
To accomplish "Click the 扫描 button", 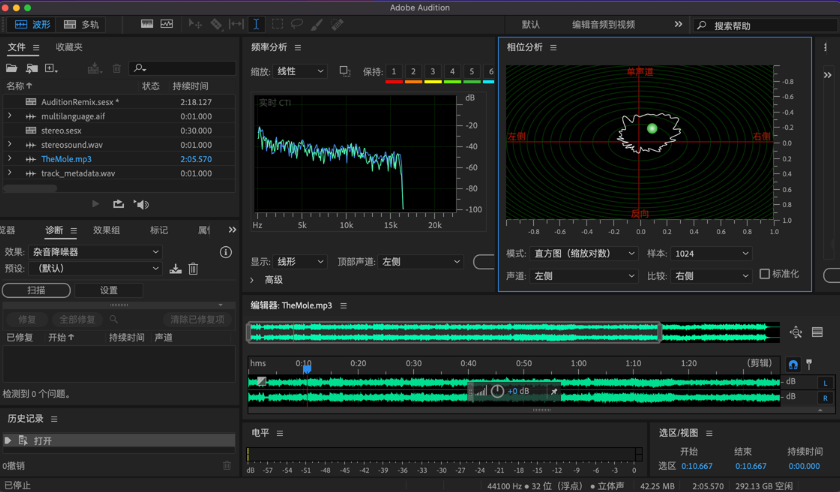I will [x=36, y=290].
